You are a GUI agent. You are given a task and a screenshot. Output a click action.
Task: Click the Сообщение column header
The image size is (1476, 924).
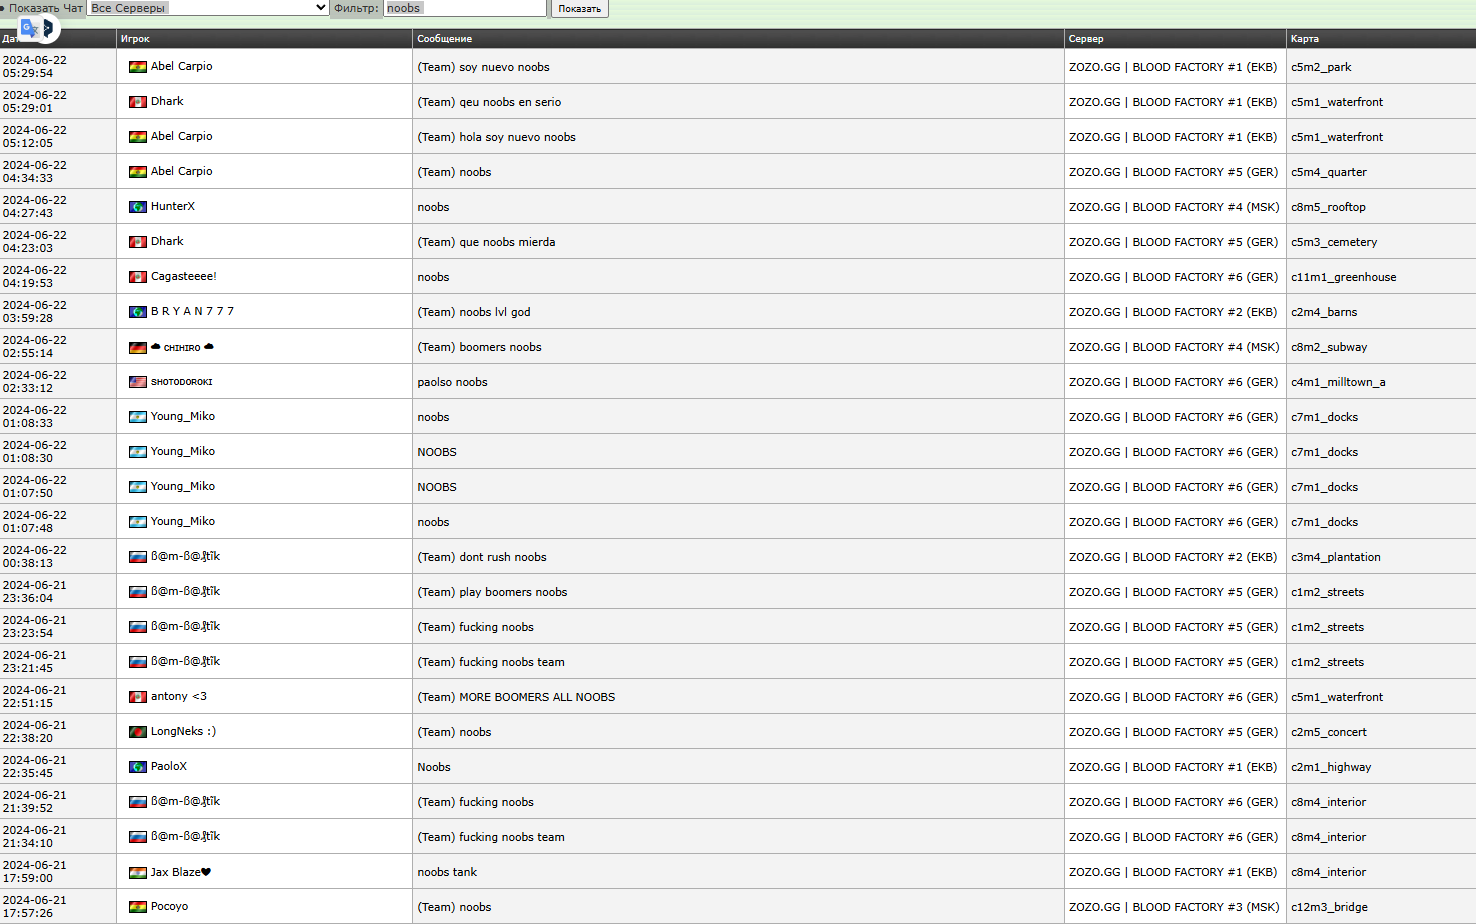(x=444, y=39)
